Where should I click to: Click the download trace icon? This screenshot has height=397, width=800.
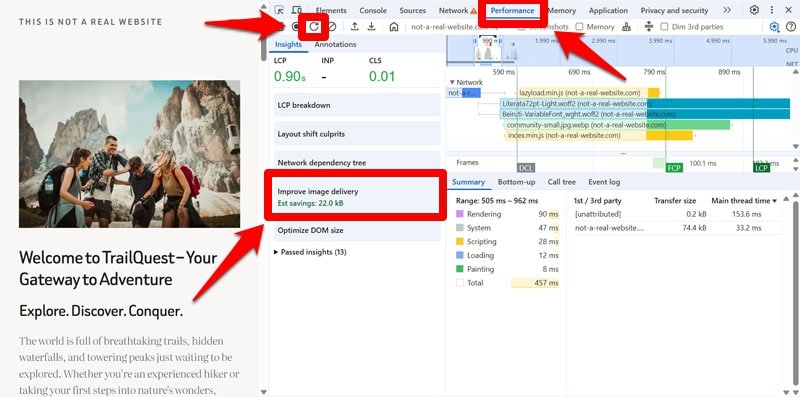tap(371, 27)
